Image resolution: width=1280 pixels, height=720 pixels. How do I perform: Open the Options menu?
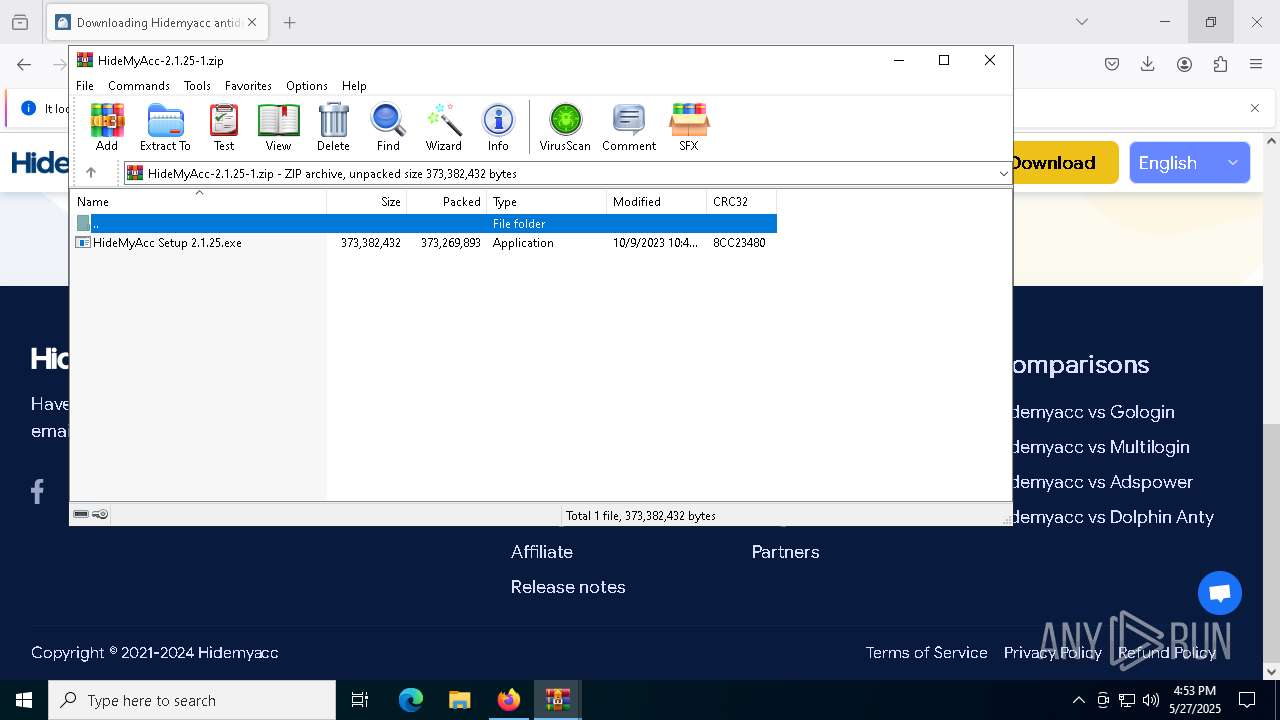[x=307, y=86]
